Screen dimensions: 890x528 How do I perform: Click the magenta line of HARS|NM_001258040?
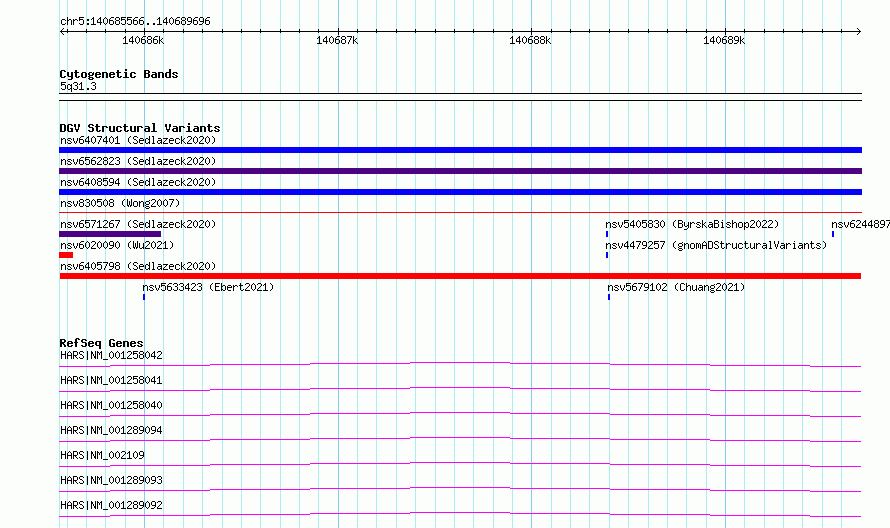460,414
